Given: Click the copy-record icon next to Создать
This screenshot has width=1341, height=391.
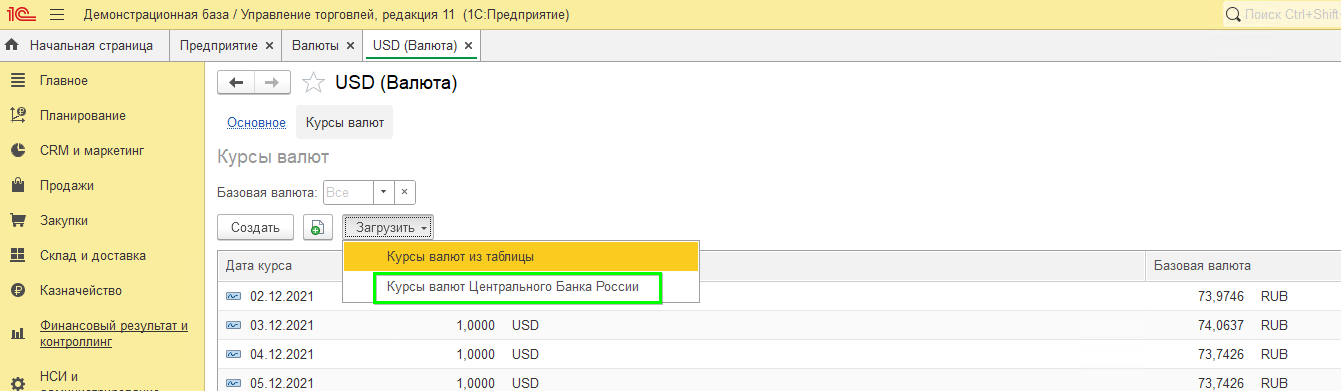Looking at the screenshot, I should pos(318,227).
